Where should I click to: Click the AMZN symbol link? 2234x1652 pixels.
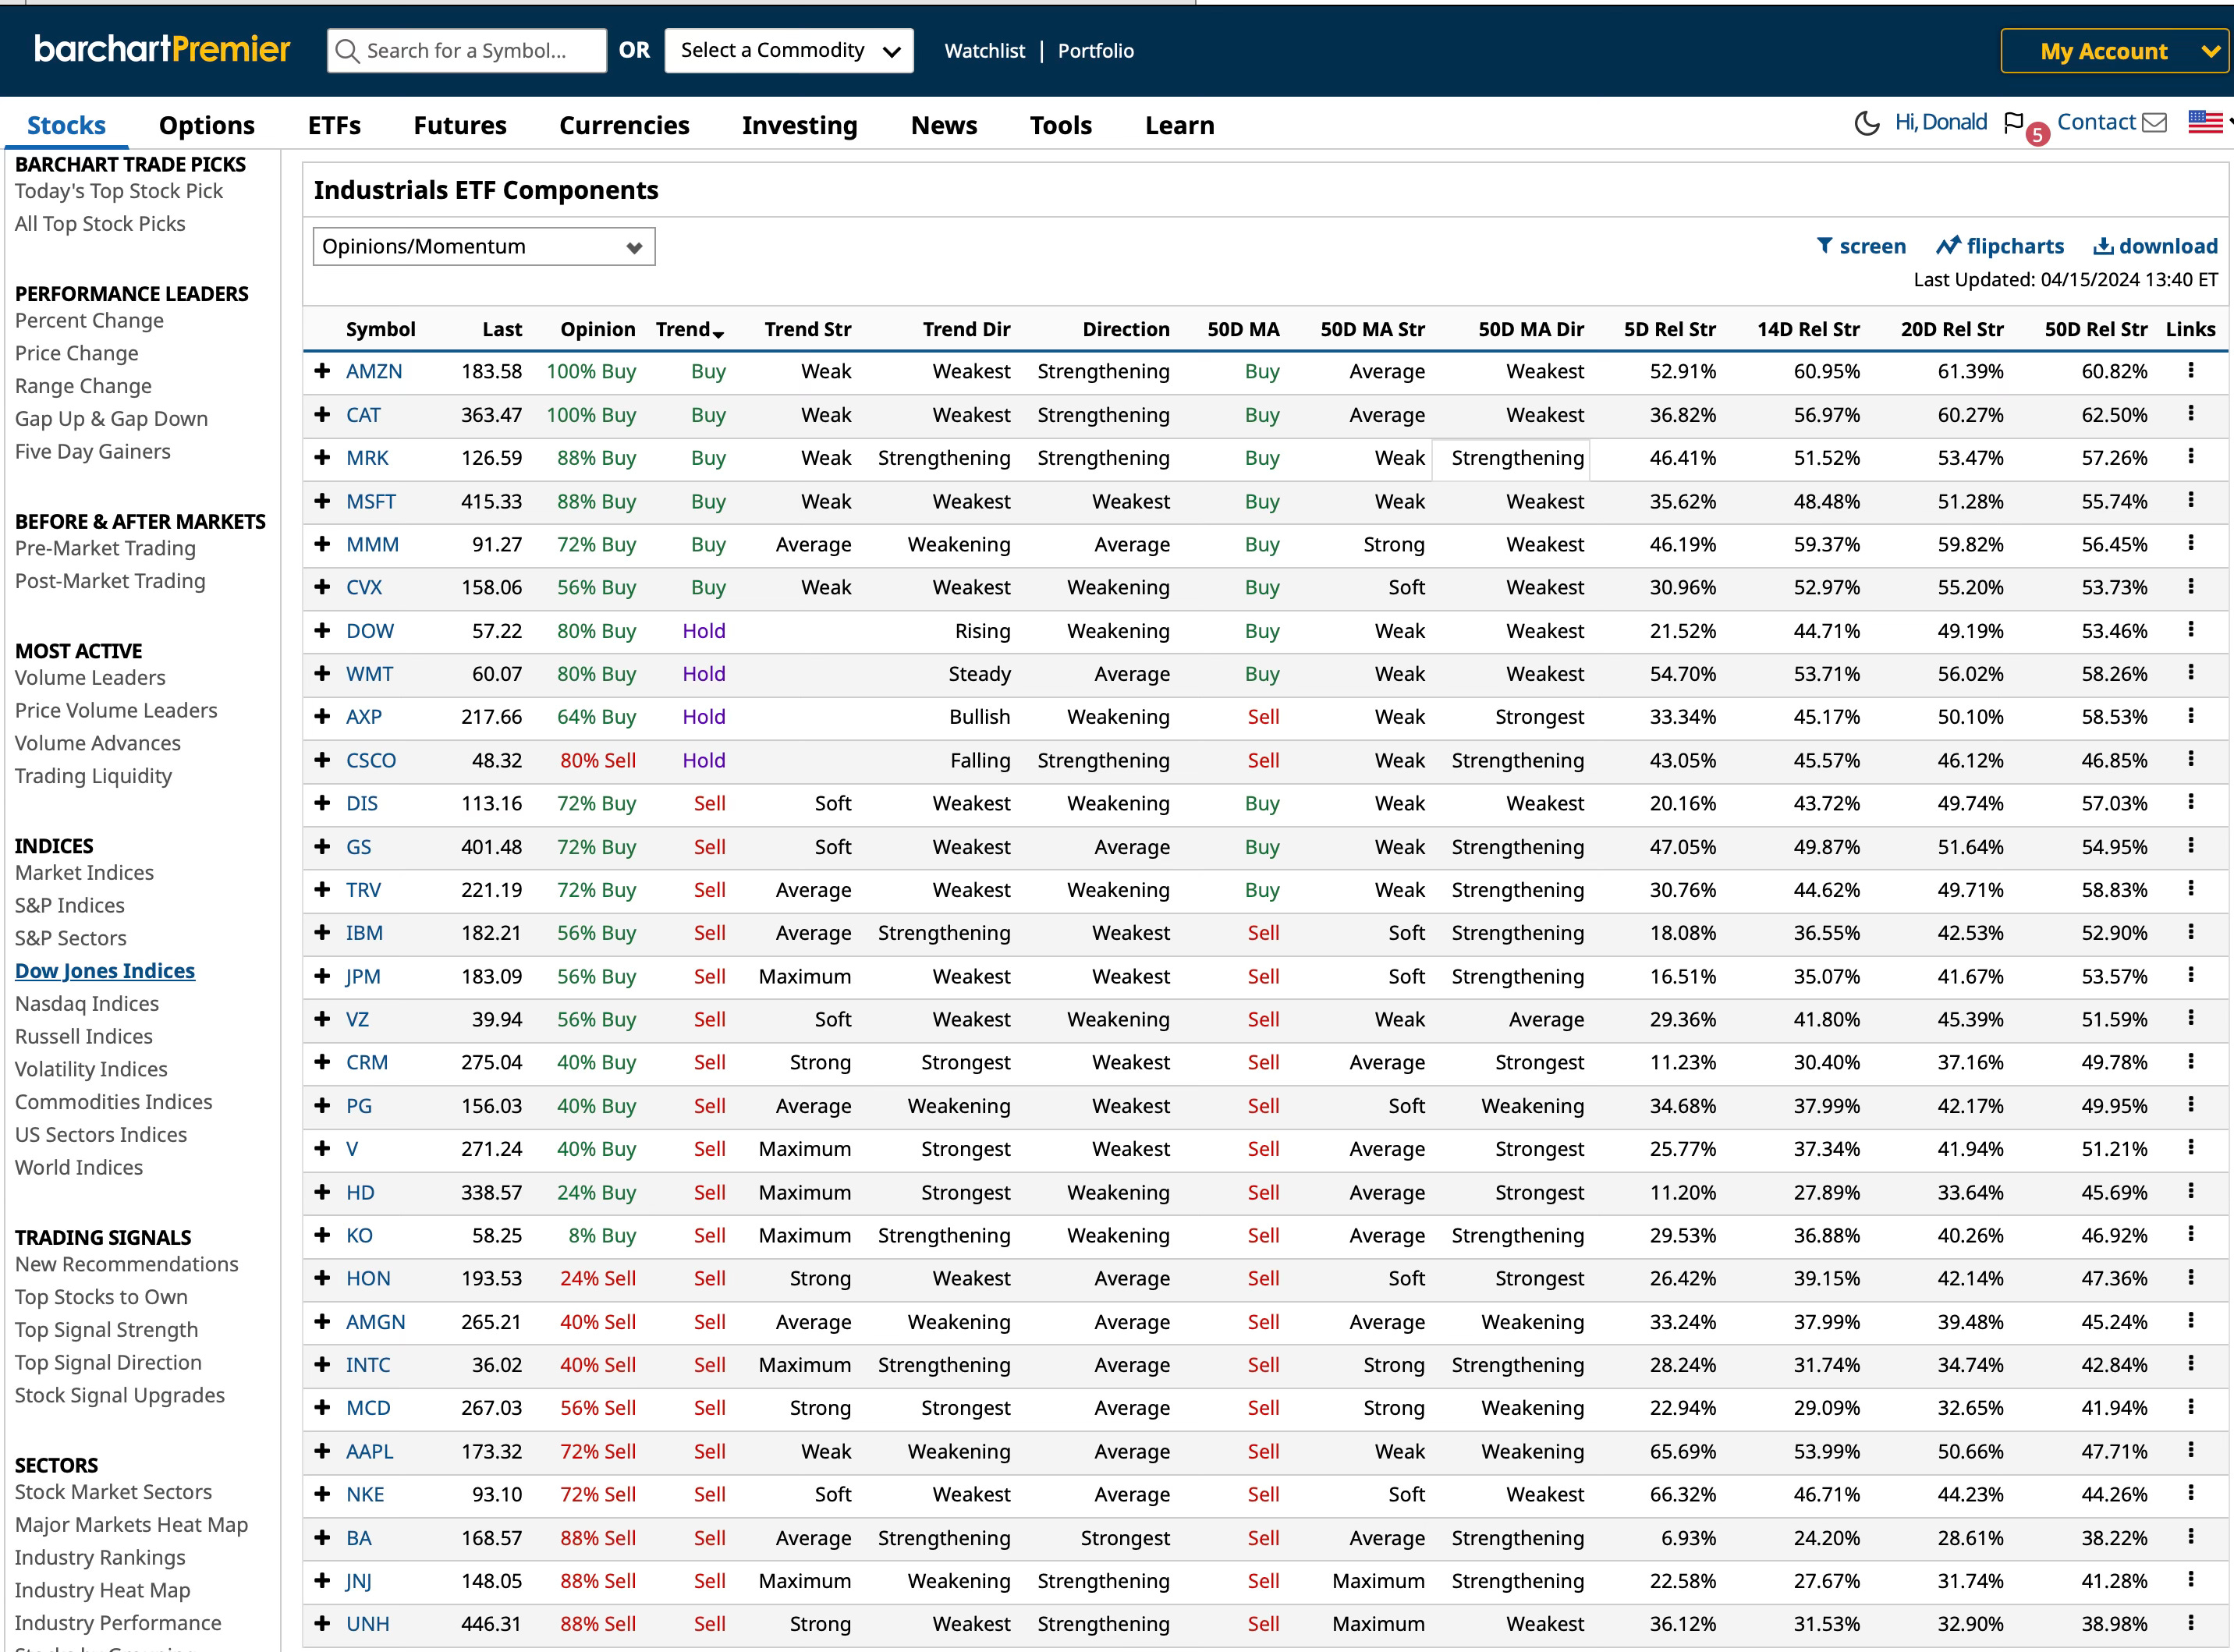(x=374, y=371)
